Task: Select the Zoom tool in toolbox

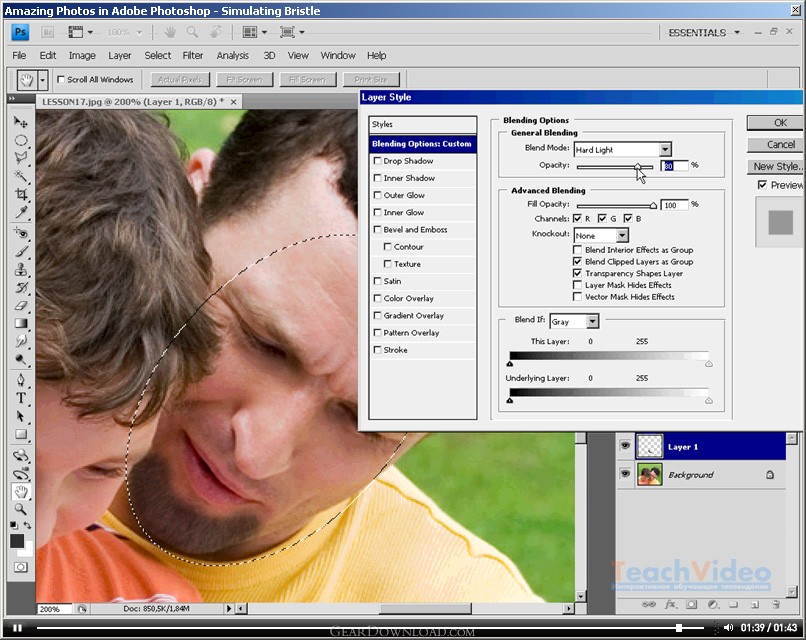Action: [21, 509]
